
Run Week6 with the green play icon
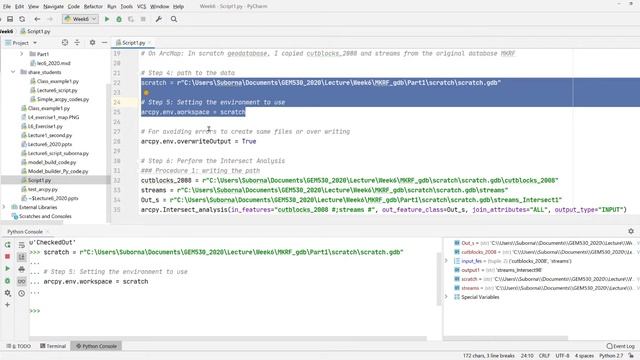click(107, 19)
